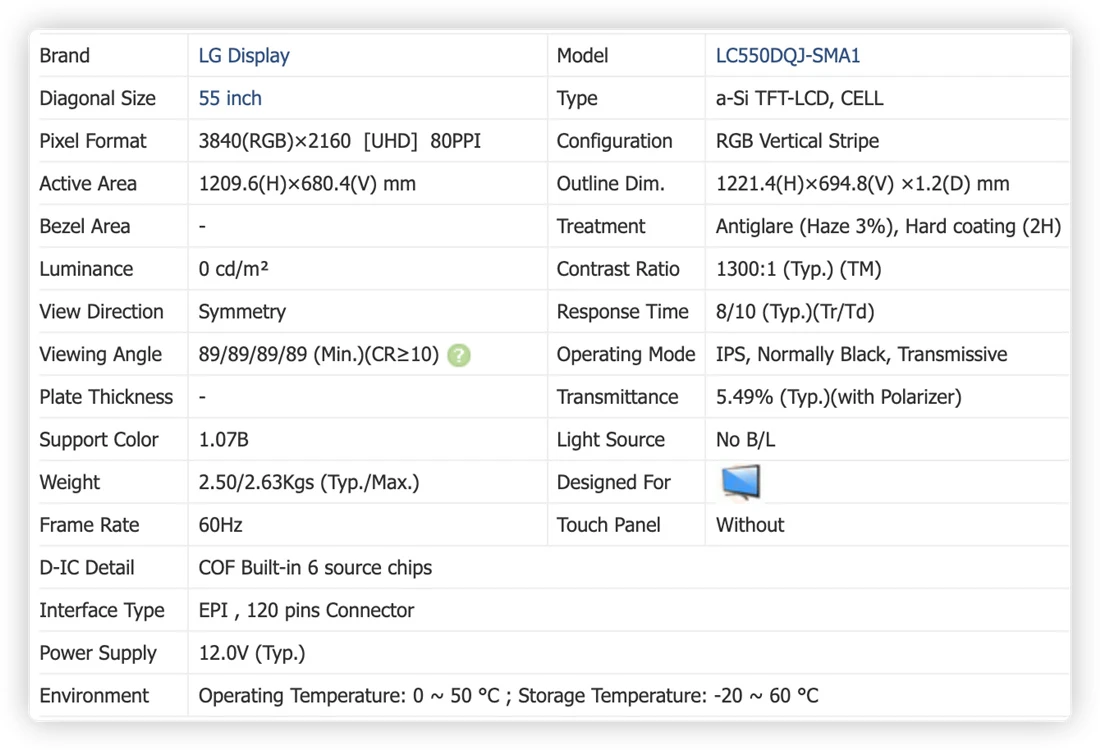
Task: Select the "8/10 (Typ.)(Tr/Td)" response time value
Action: 795,312
